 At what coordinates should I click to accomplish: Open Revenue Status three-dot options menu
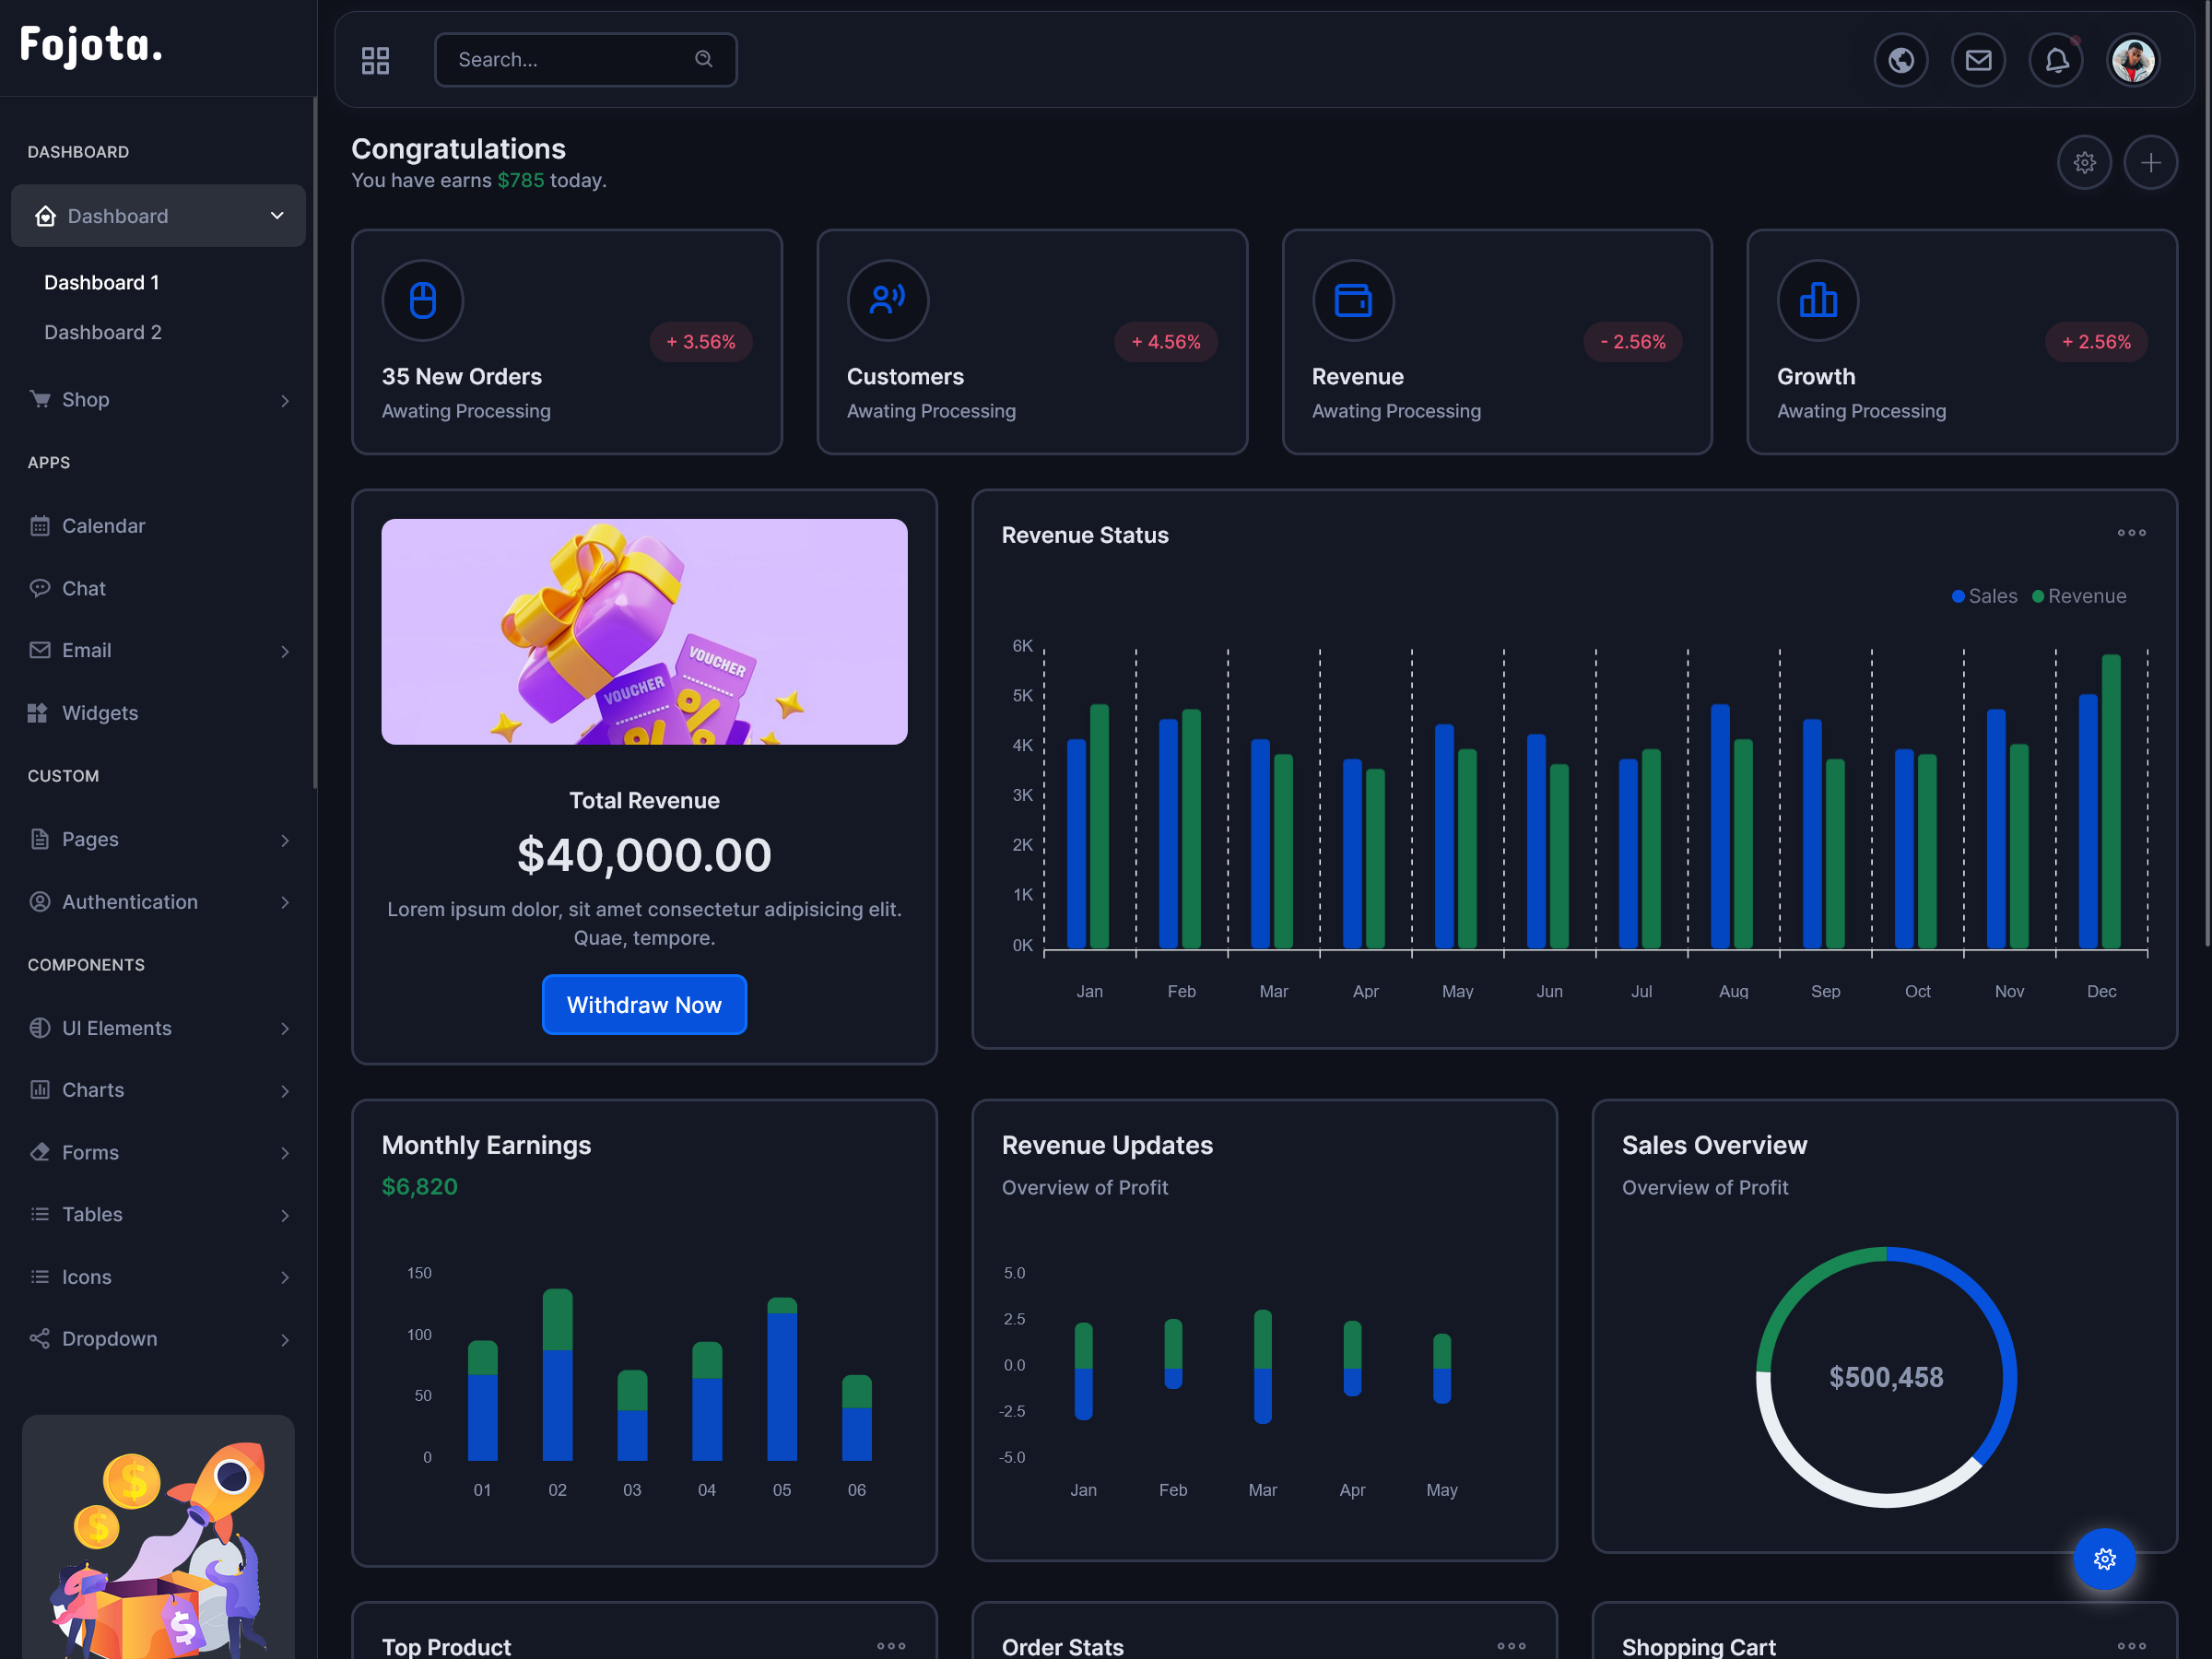pyautogui.click(x=2131, y=533)
